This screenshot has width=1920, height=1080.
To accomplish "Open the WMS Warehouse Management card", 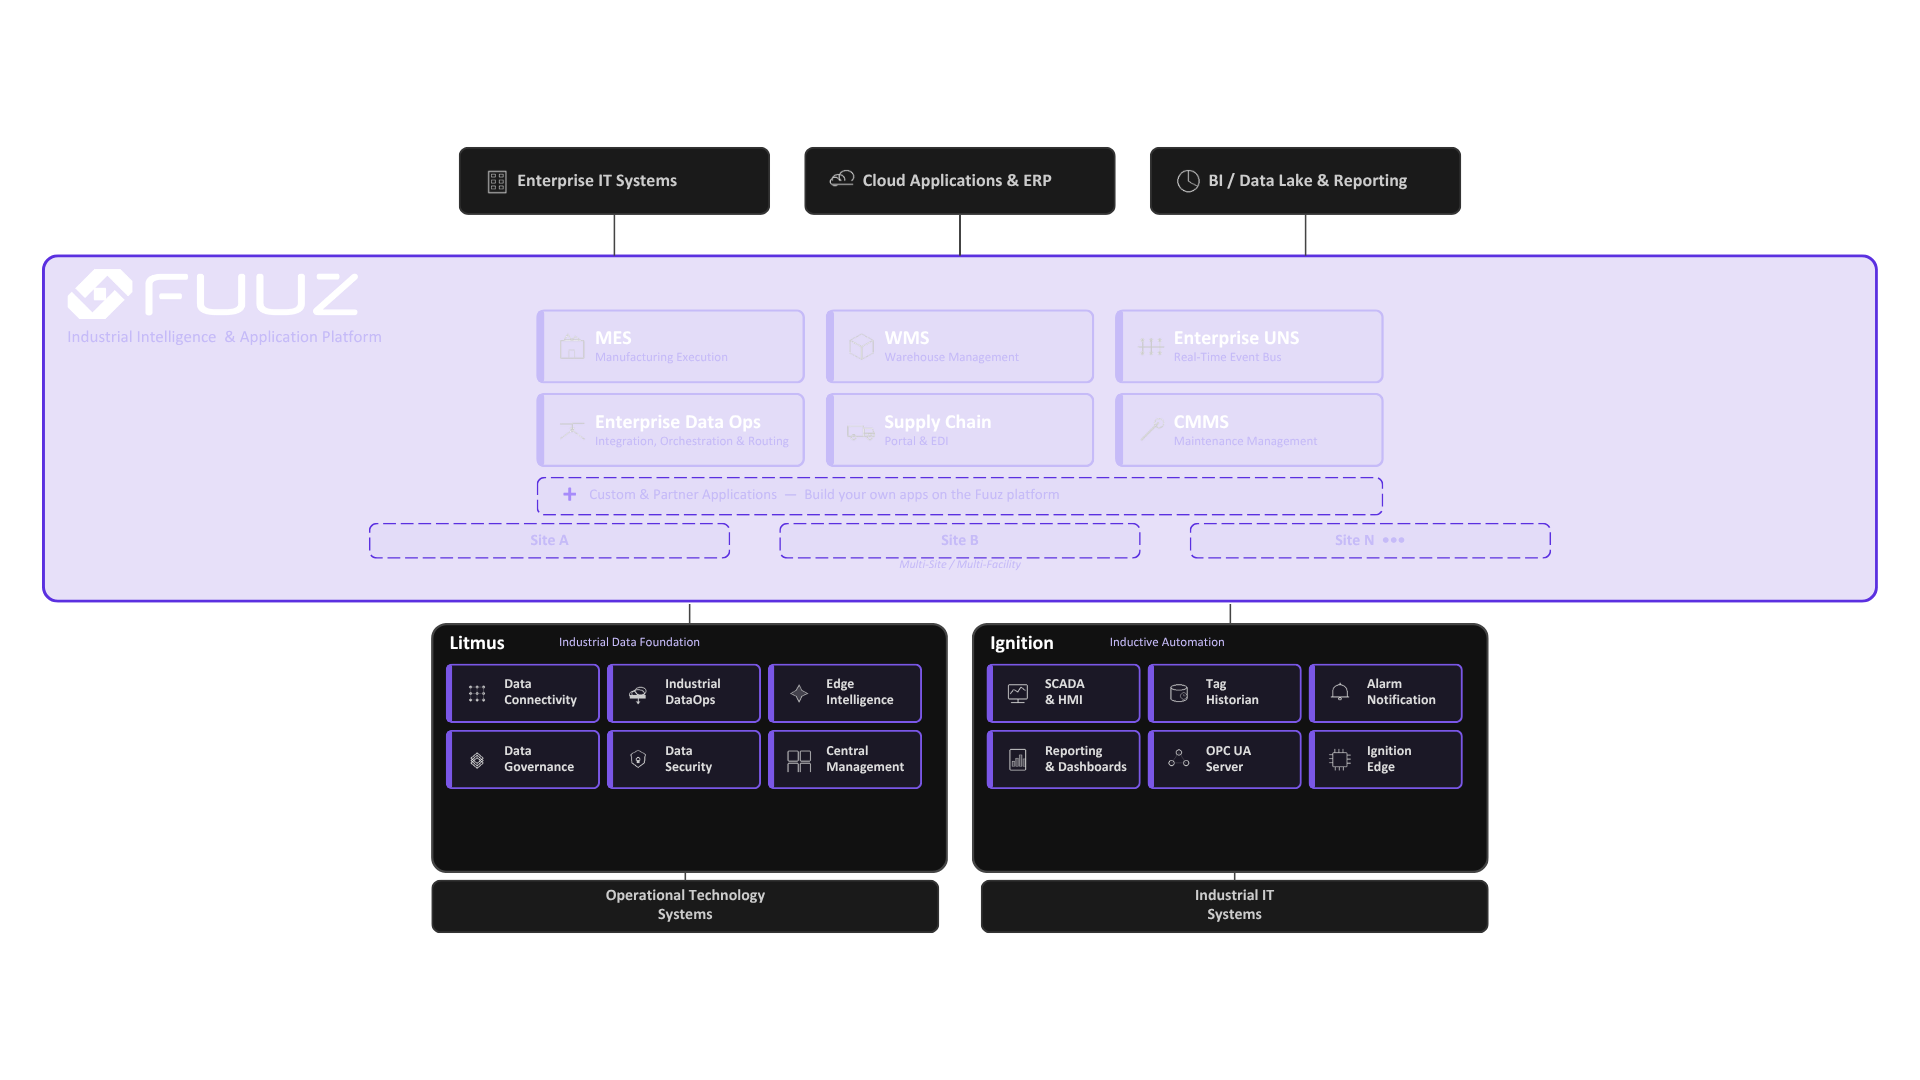I will [x=960, y=346].
